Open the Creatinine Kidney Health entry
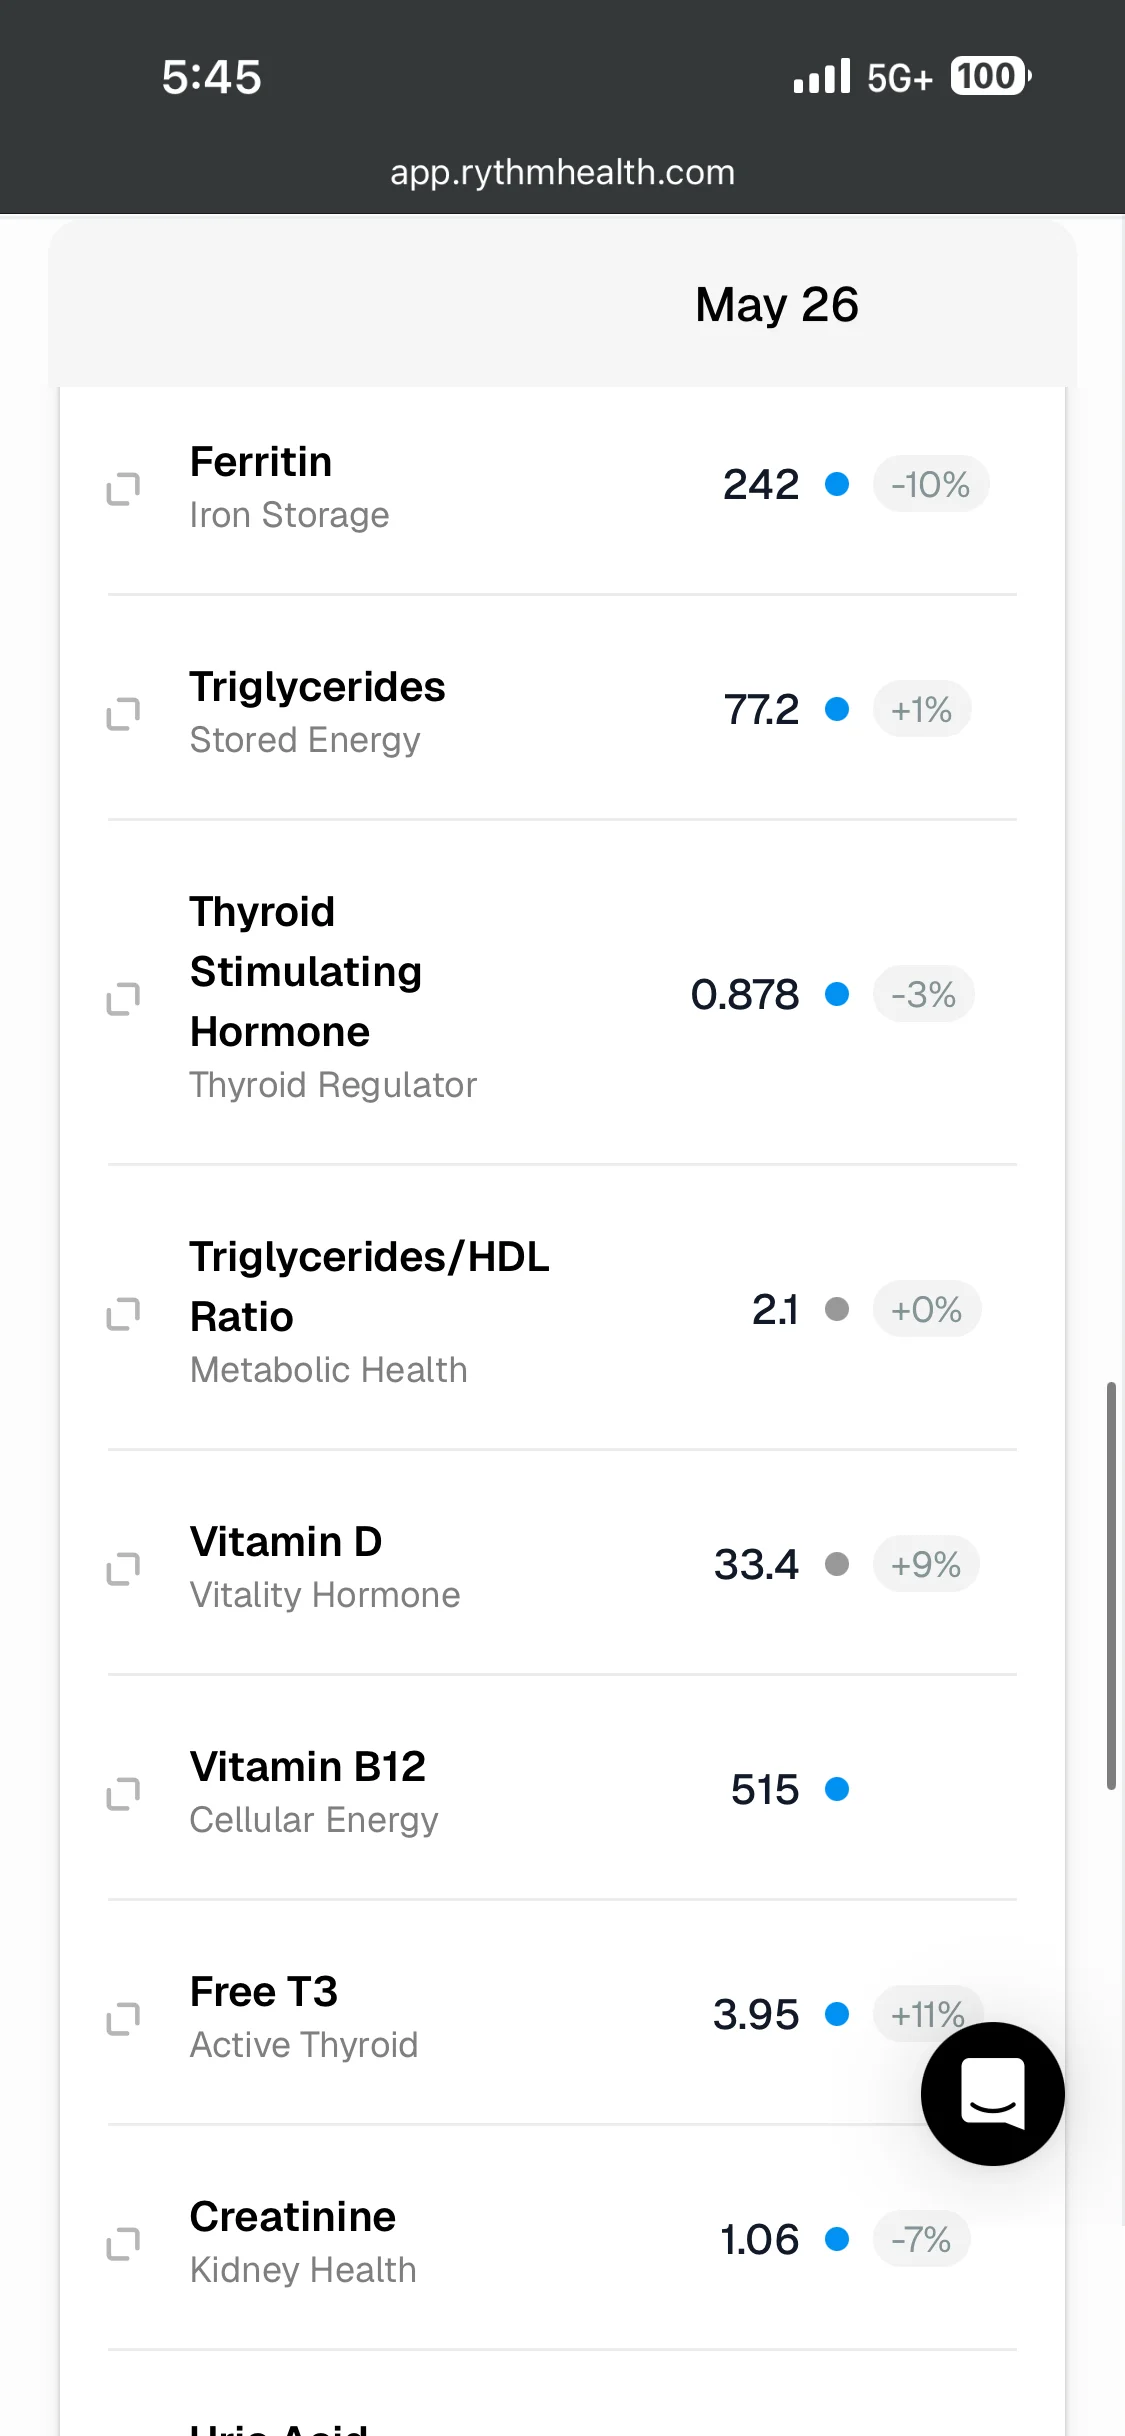This screenshot has height=2436, width=1125. tap(562, 2239)
